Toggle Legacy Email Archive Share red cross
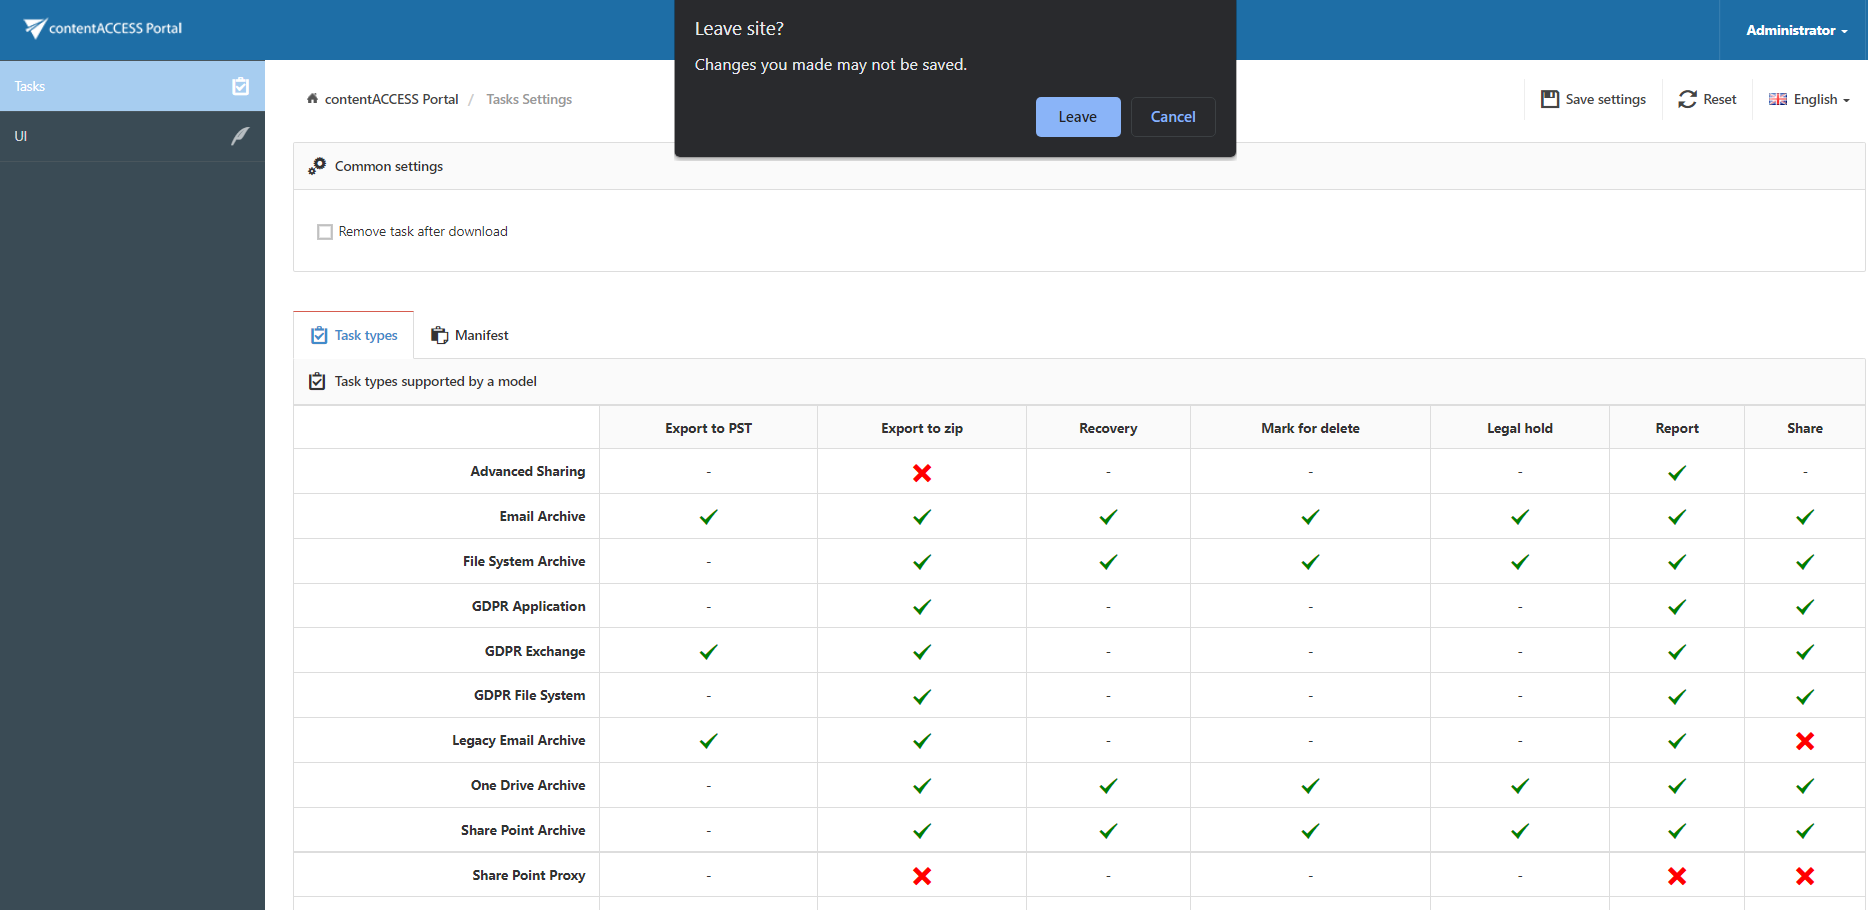Screen dimensions: 1868x910 tap(1804, 741)
